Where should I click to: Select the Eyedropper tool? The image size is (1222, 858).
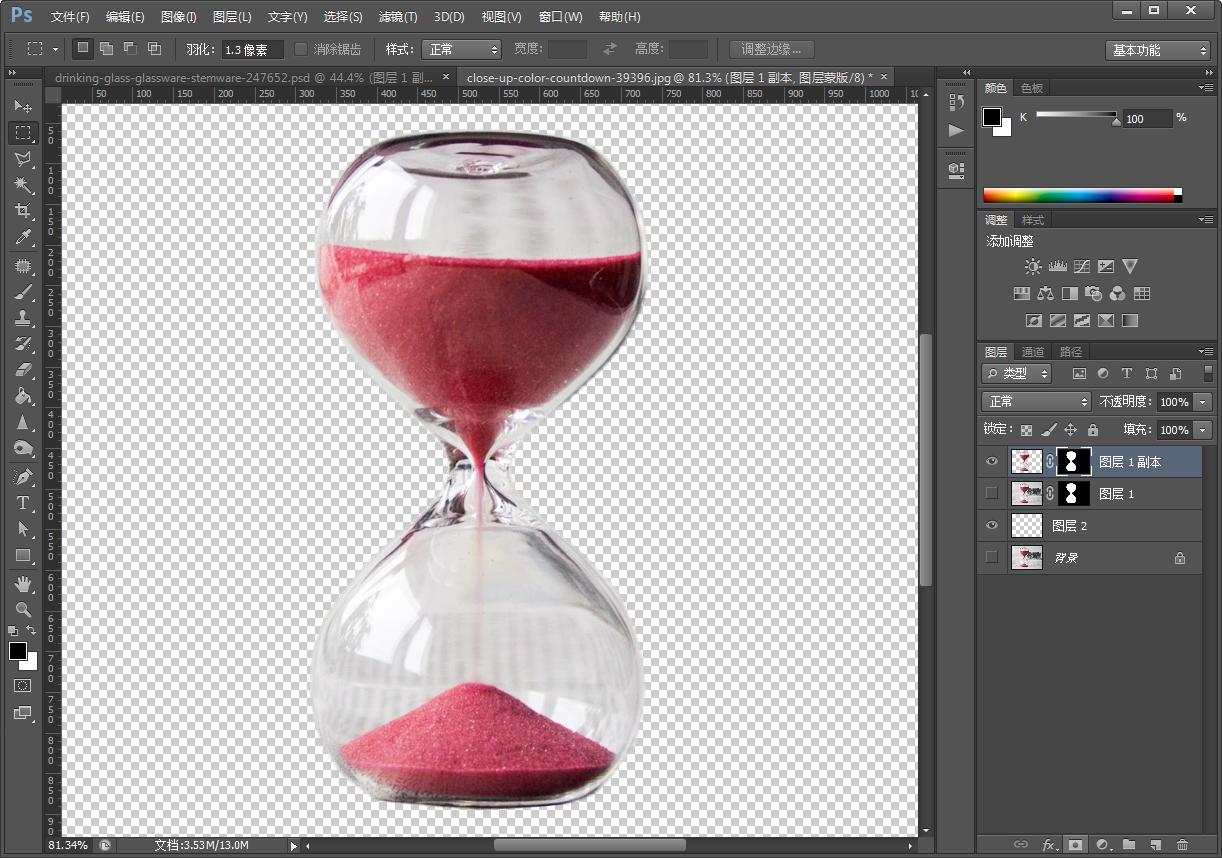23,238
